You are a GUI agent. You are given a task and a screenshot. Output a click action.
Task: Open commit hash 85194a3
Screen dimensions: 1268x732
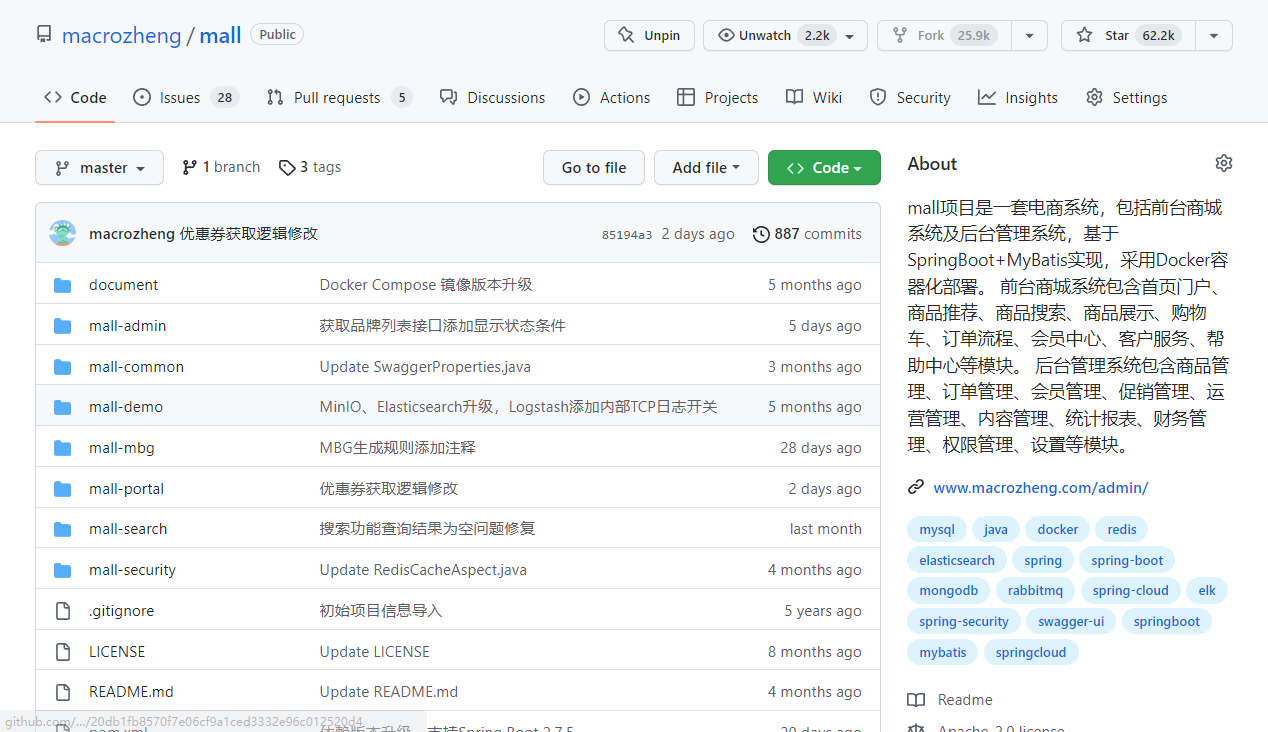(627, 235)
